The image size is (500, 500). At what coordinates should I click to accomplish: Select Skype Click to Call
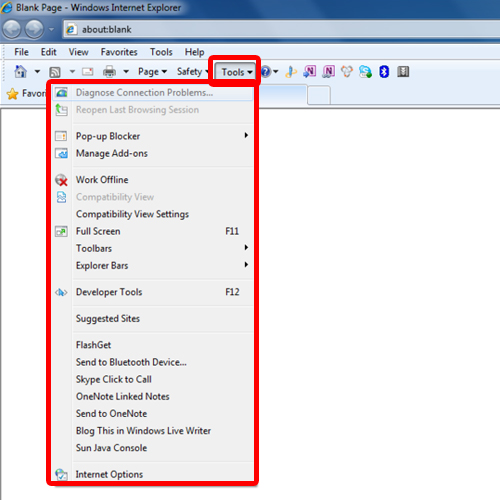pos(153,379)
